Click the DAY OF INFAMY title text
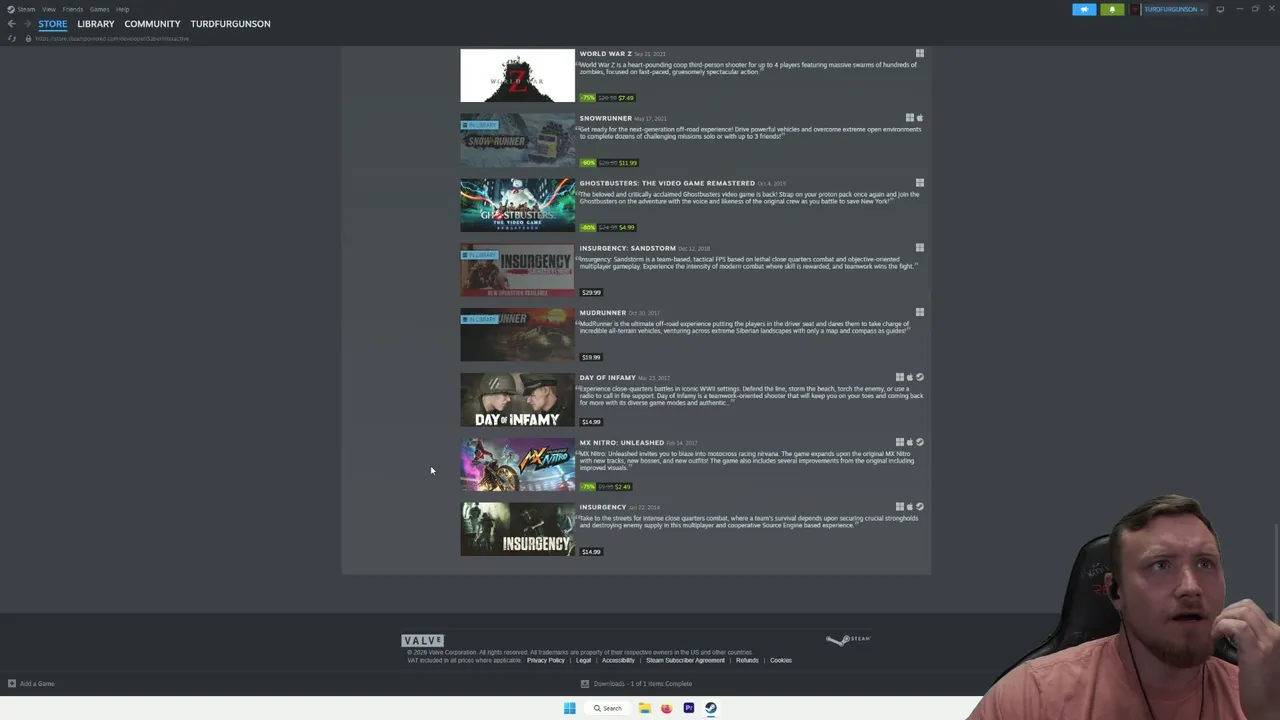Viewport: 1280px width, 720px height. coord(608,378)
